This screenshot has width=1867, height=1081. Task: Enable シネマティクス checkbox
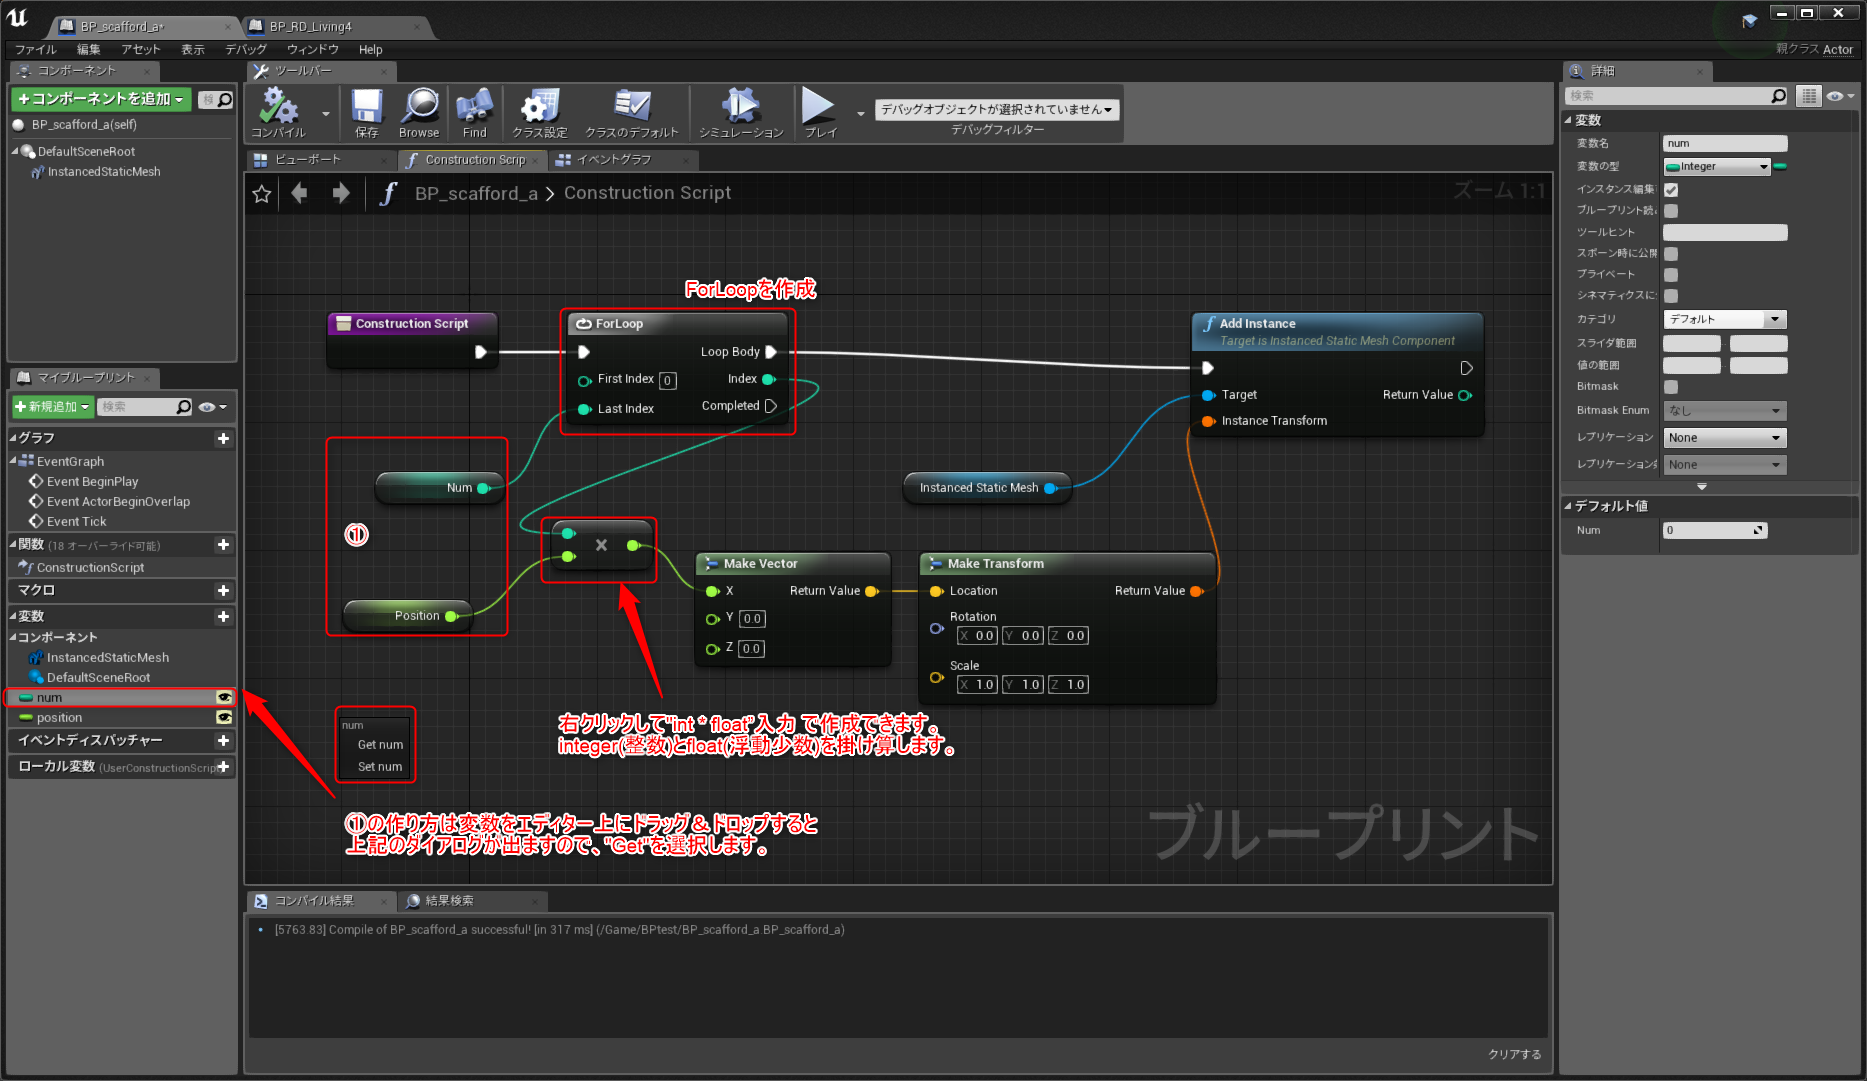(x=1671, y=296)
